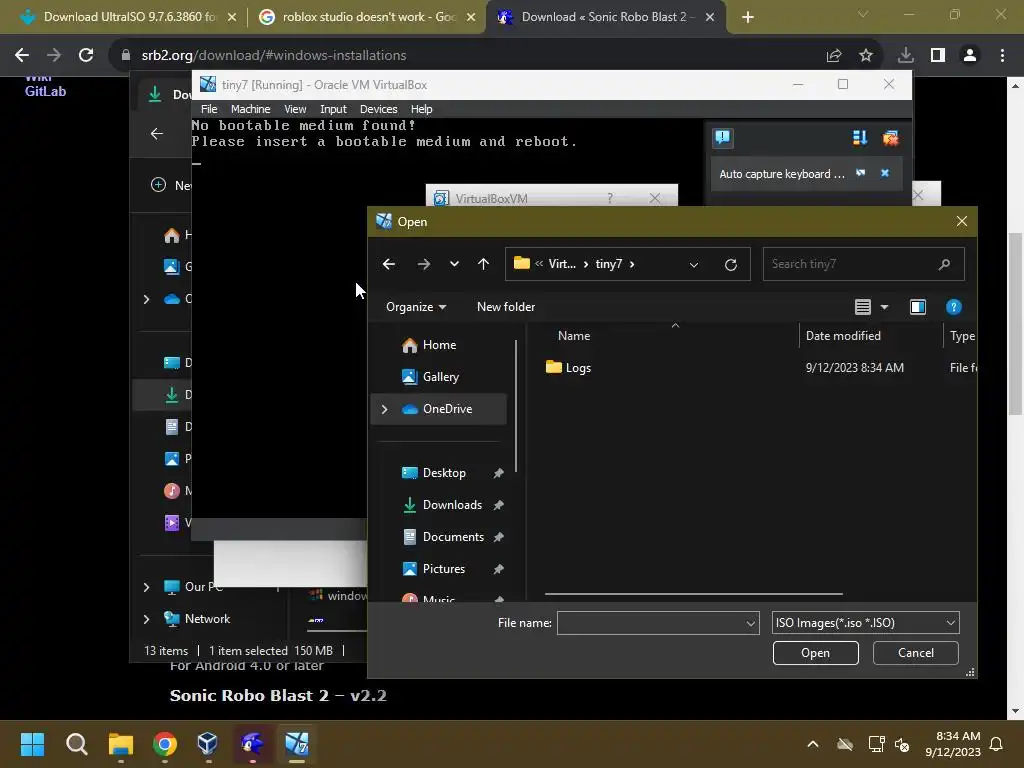This screenshot has height=768, width=1024.
Task: Open taskbar Search
Action: [x=76, y=744]
